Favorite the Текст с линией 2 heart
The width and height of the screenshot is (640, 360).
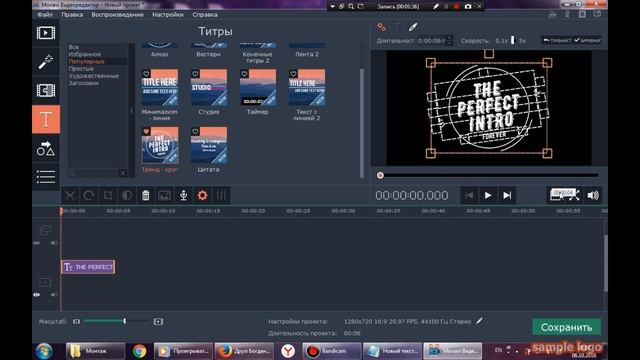[293, 74]
